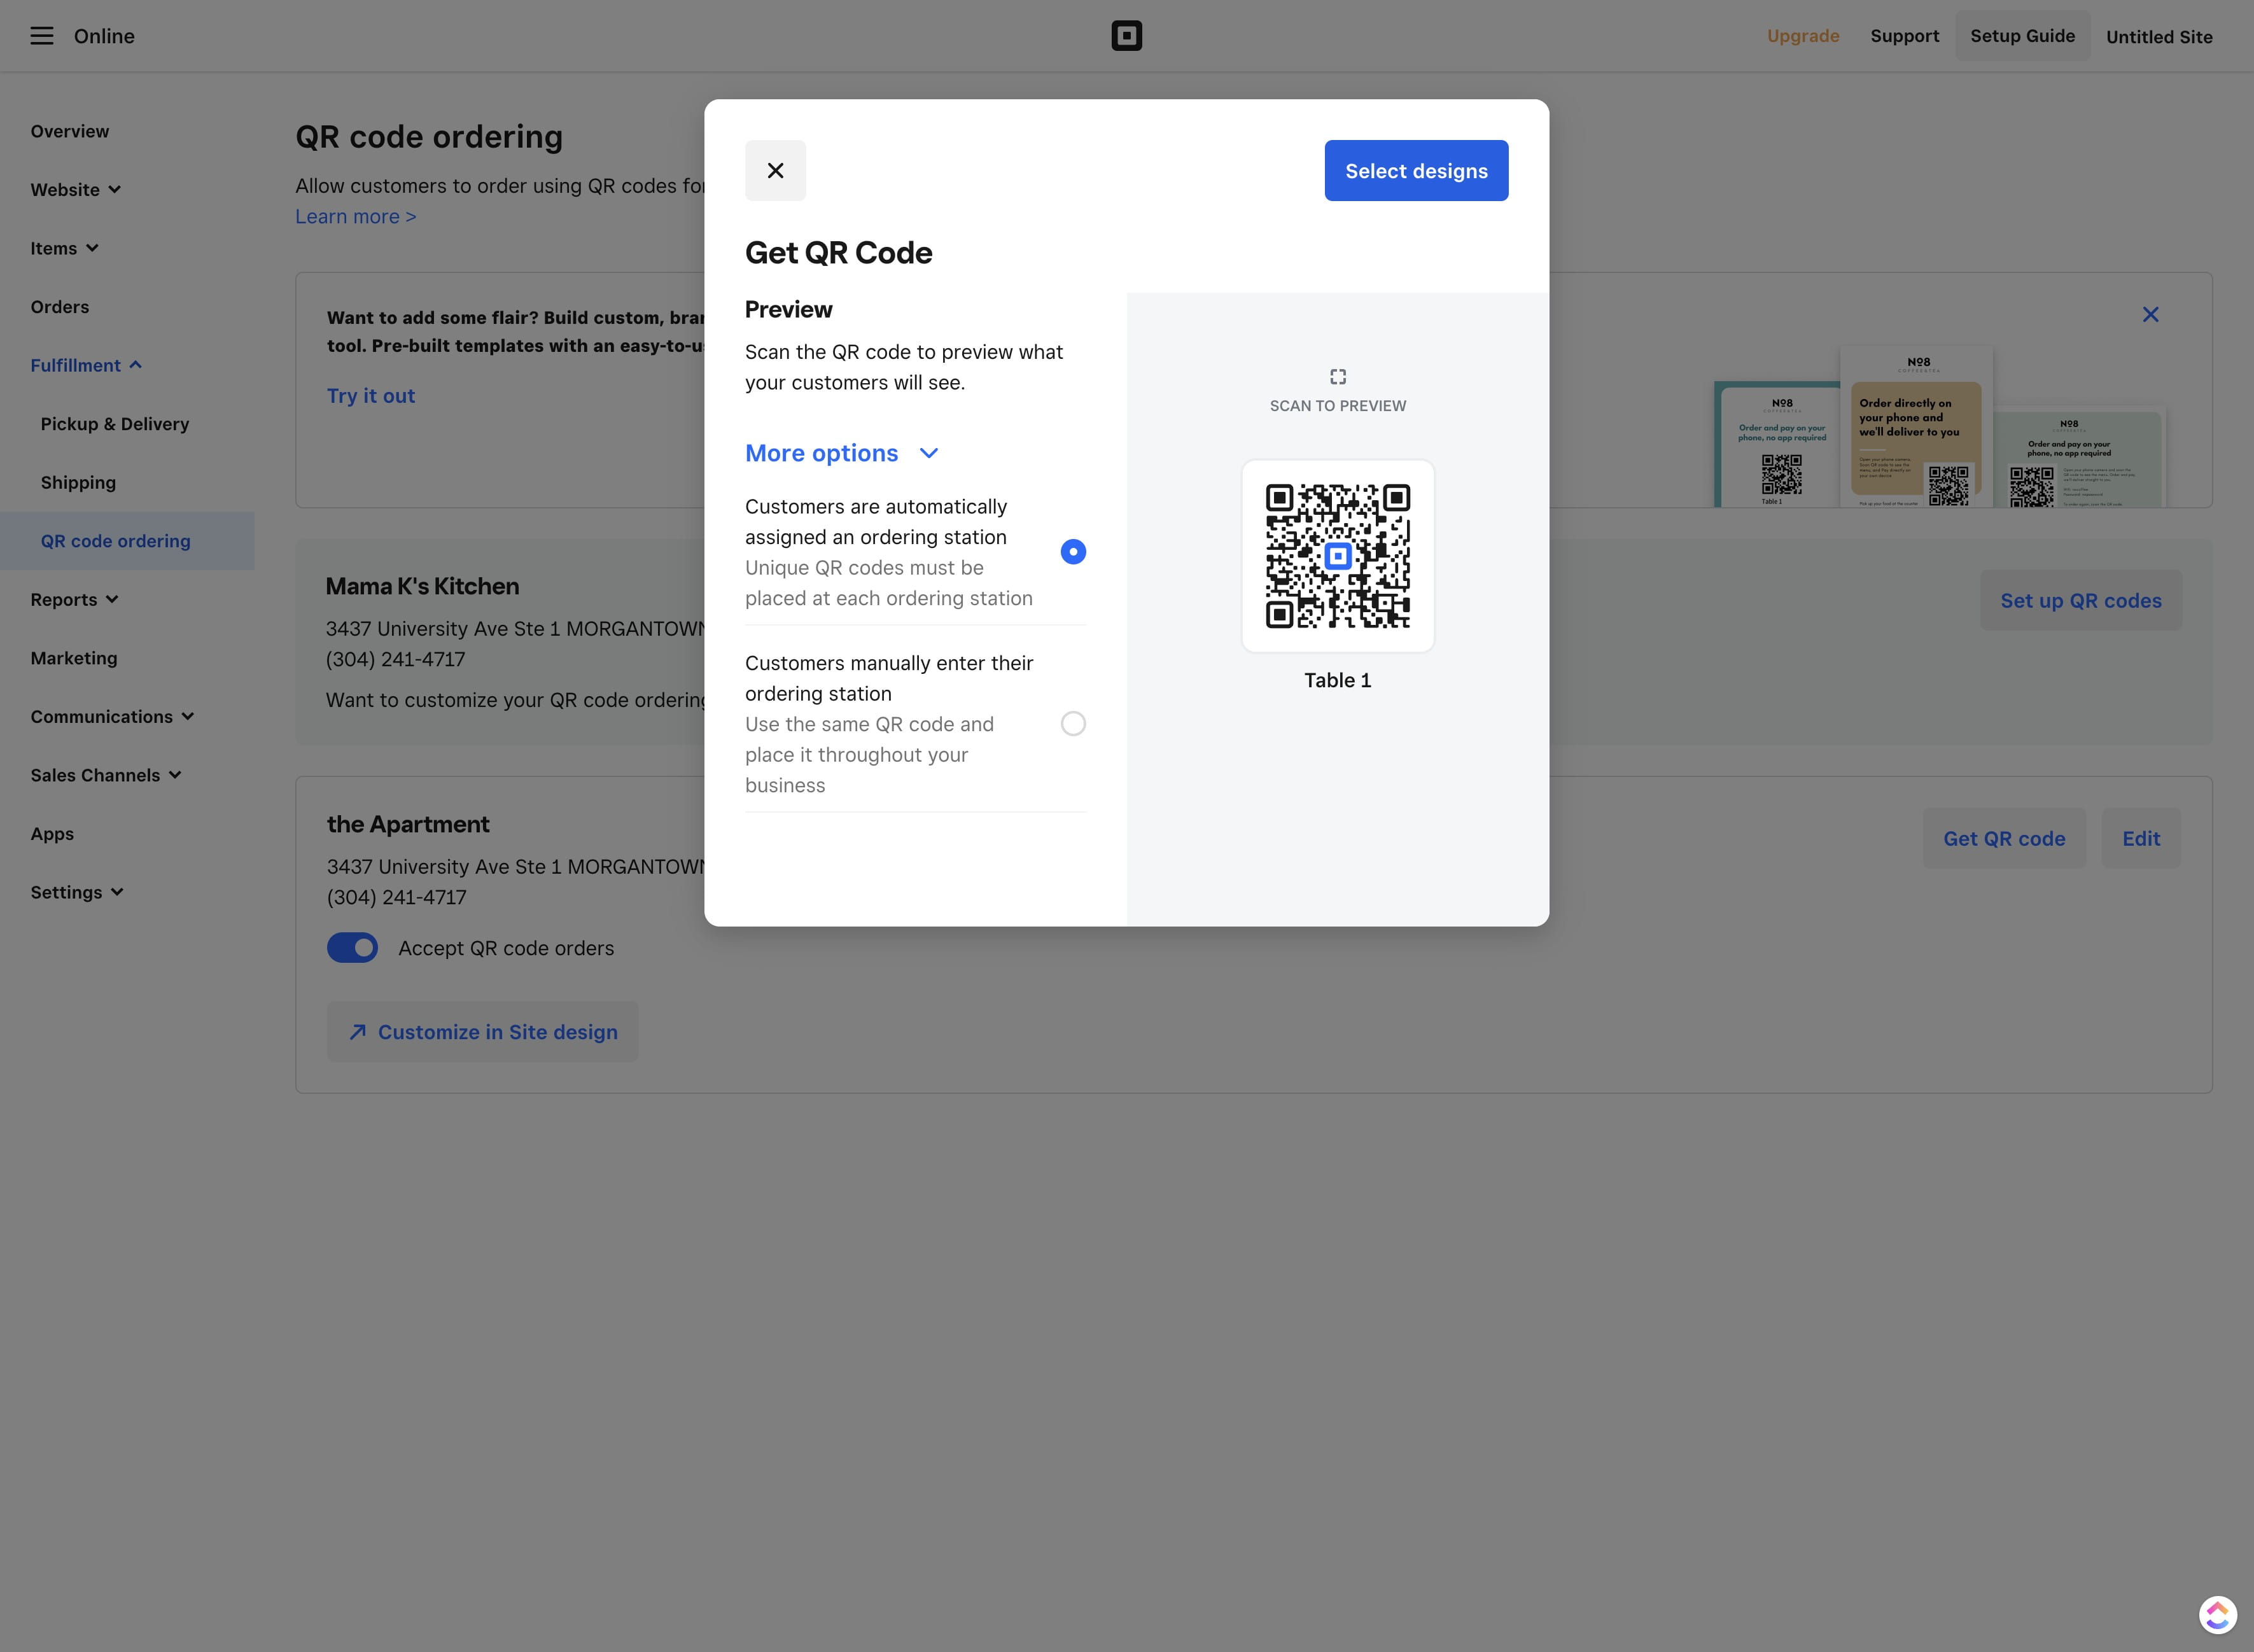
Task: Open the ClickUp floating widget
Action: pos(2217,1614)
